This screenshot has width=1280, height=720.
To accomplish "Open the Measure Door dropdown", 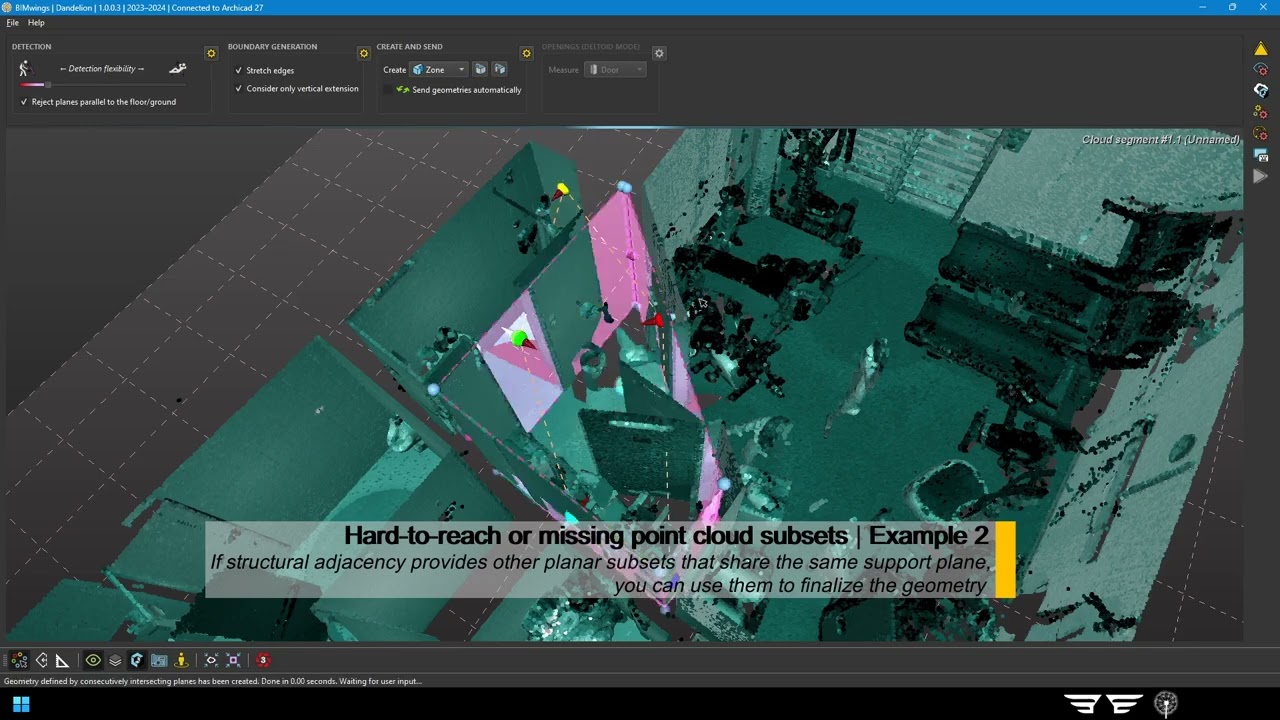I will click(x=615, y=70).
